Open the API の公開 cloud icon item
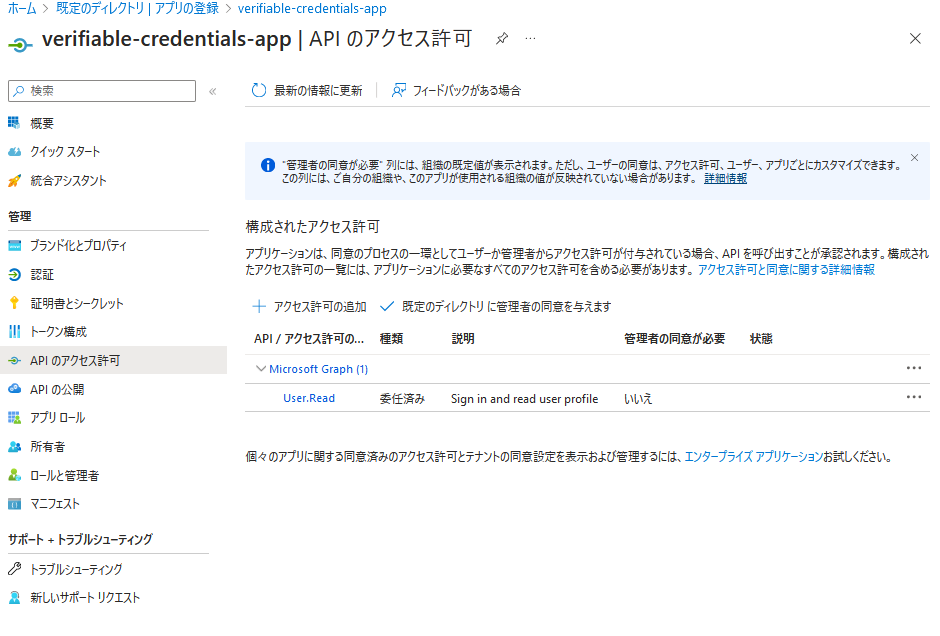The image size is (940, 636). click(x=14, y=389)
